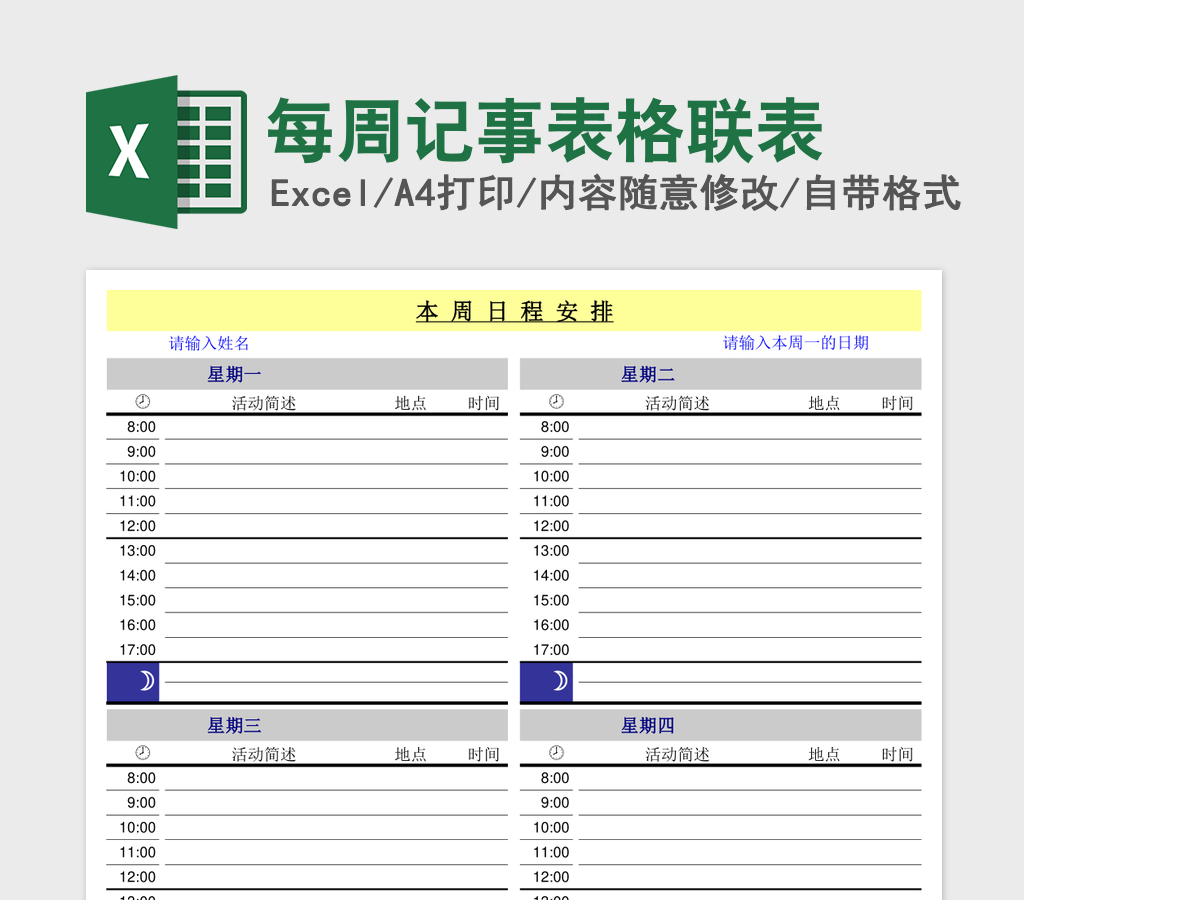Click 时间 column header under 星期三
Viewport: 1200px width, 900px height.
pyautogui.click(x=484, y=754)
